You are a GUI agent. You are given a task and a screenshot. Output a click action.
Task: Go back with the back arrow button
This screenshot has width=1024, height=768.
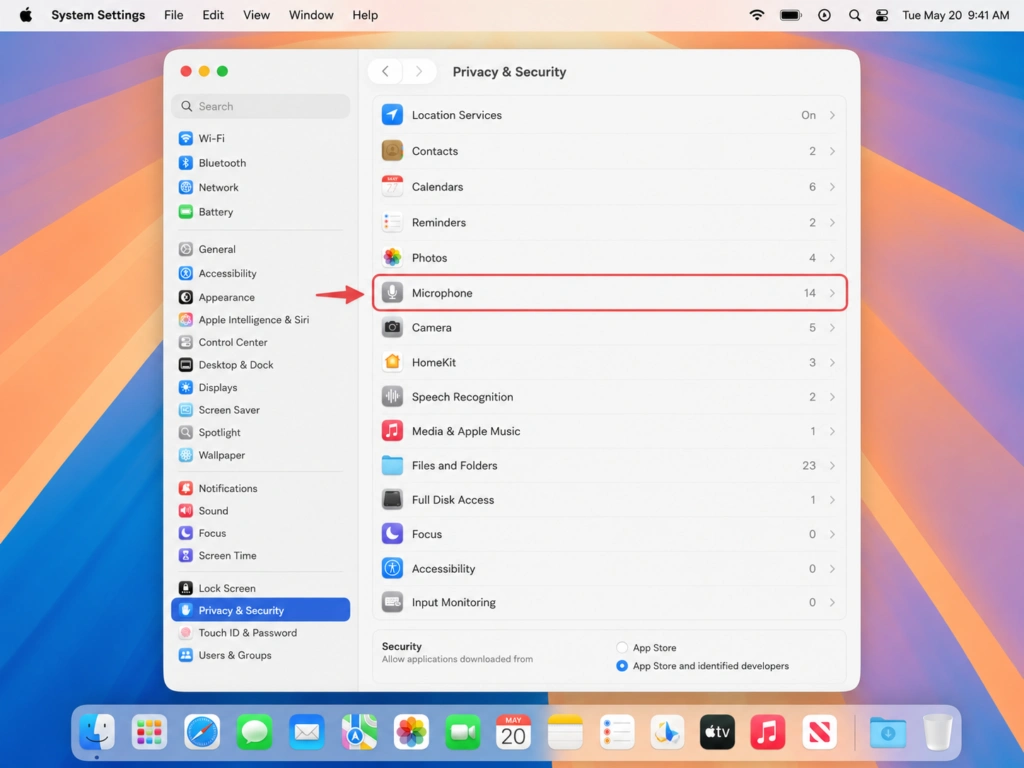click(385, 71)
